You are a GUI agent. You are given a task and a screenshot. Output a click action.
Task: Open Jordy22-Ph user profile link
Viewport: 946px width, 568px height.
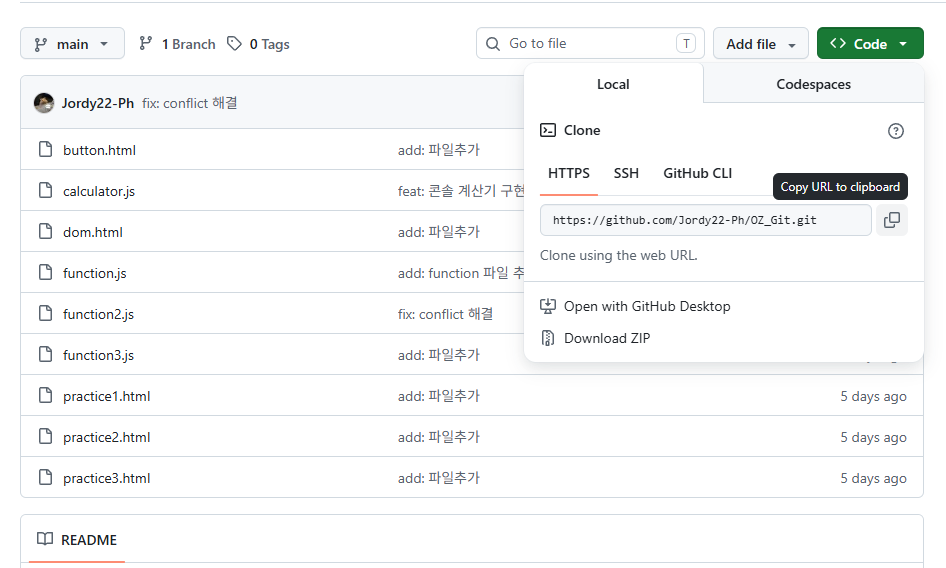98,103
